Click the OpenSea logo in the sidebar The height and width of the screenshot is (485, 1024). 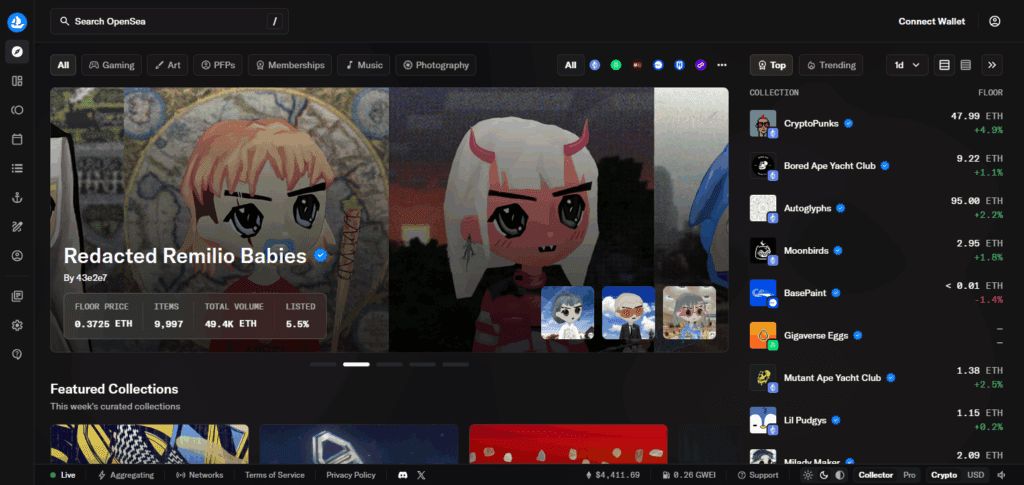[17, 21]
